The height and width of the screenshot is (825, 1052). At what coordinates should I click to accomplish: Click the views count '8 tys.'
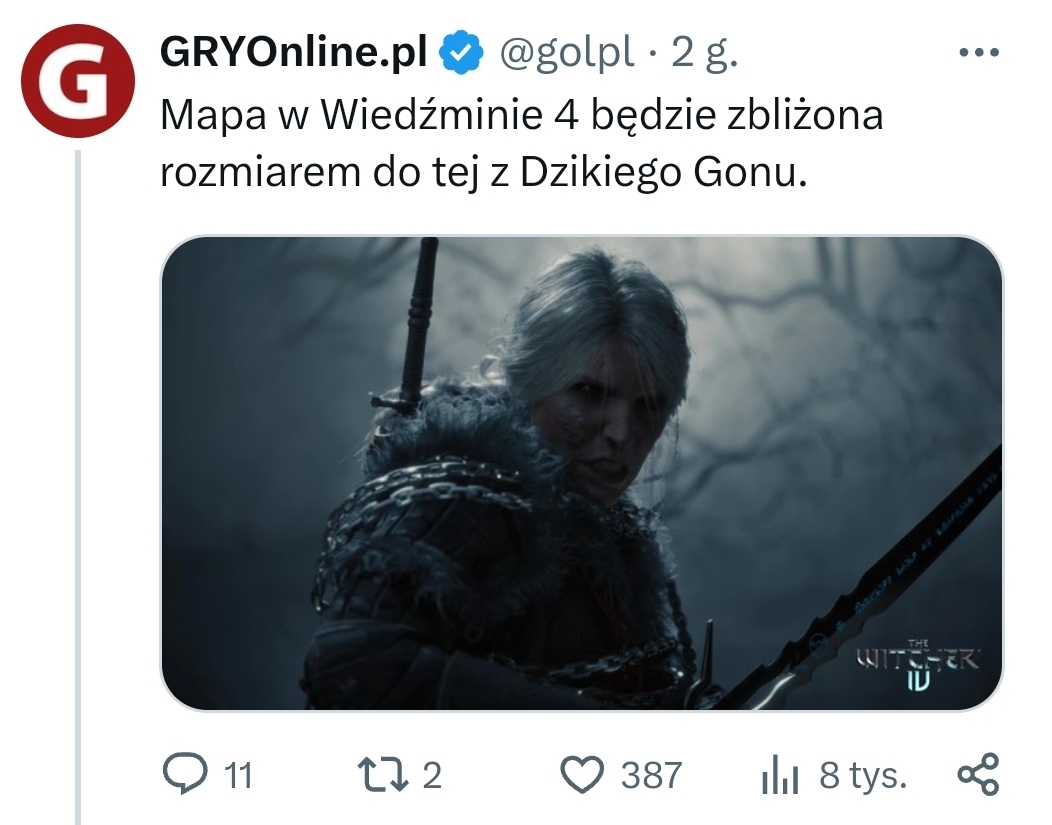coord(863,776)
